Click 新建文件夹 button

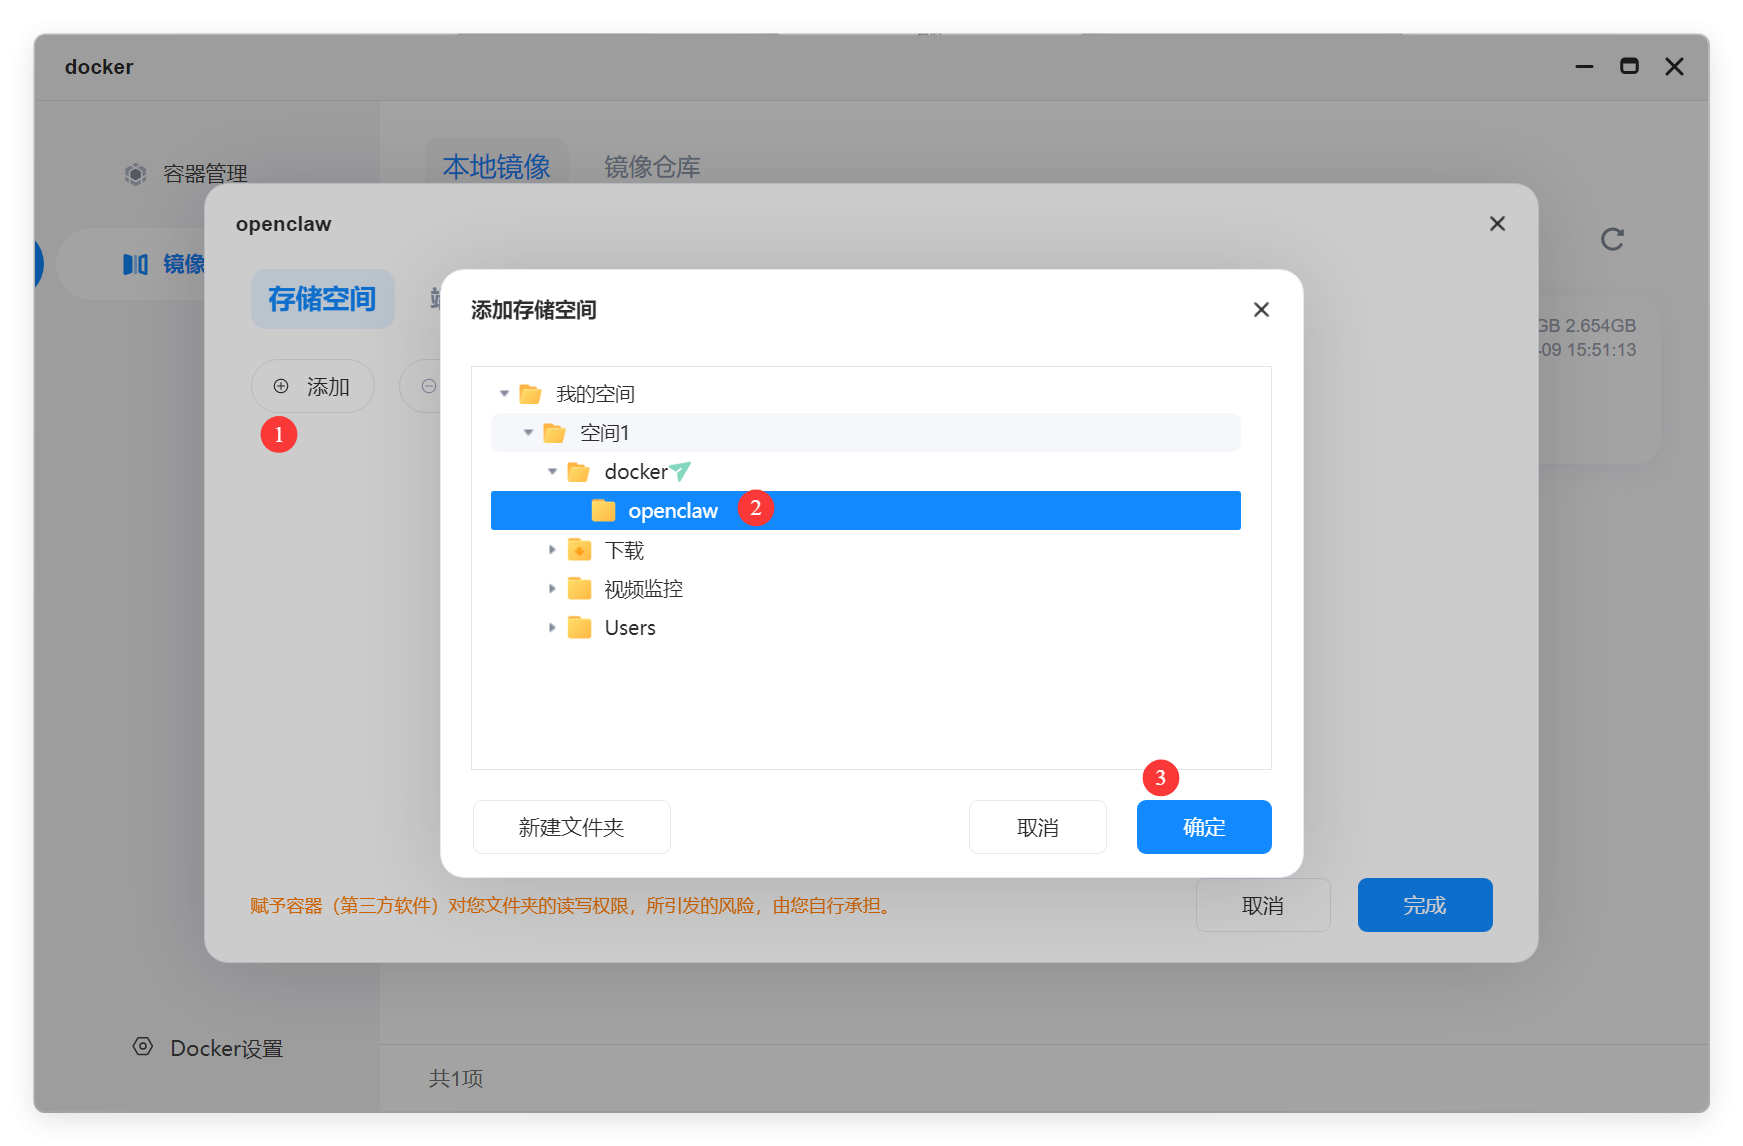(571, 827)
